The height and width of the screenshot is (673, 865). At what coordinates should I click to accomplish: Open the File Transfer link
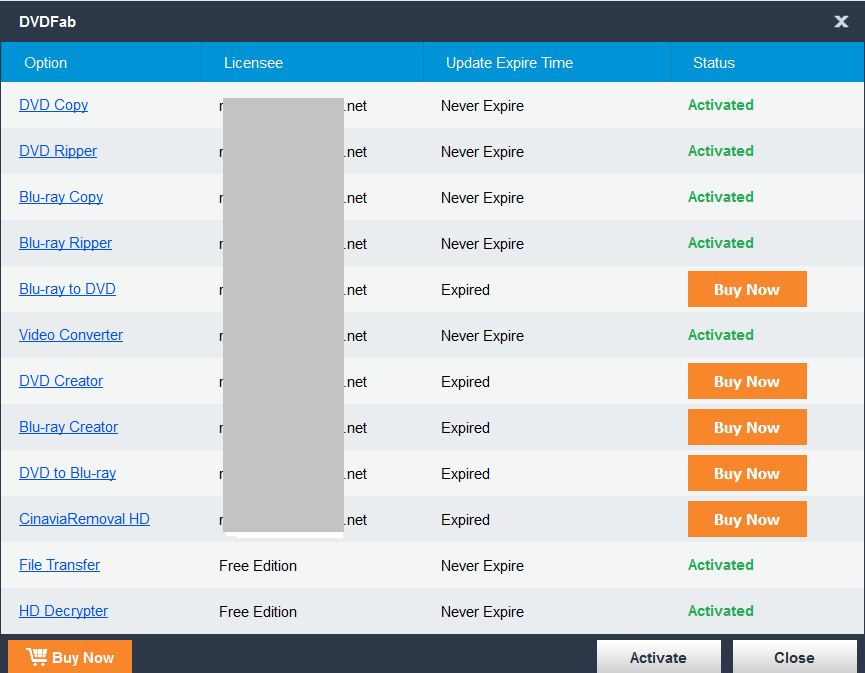[60, 565]
